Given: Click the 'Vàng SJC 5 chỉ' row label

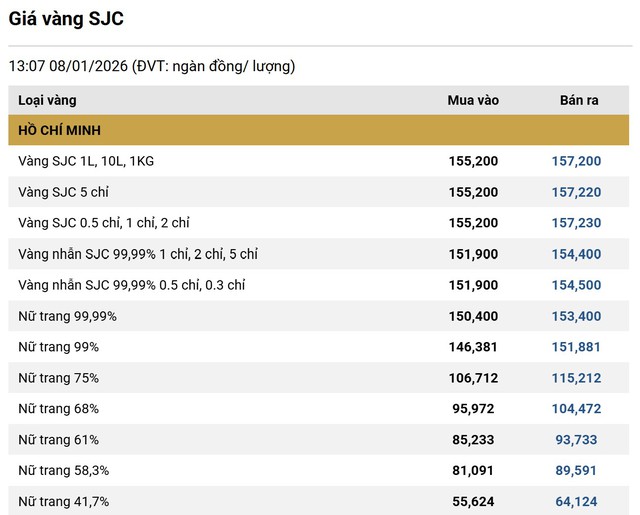Looking at the screenshot, I should (63, 192).
